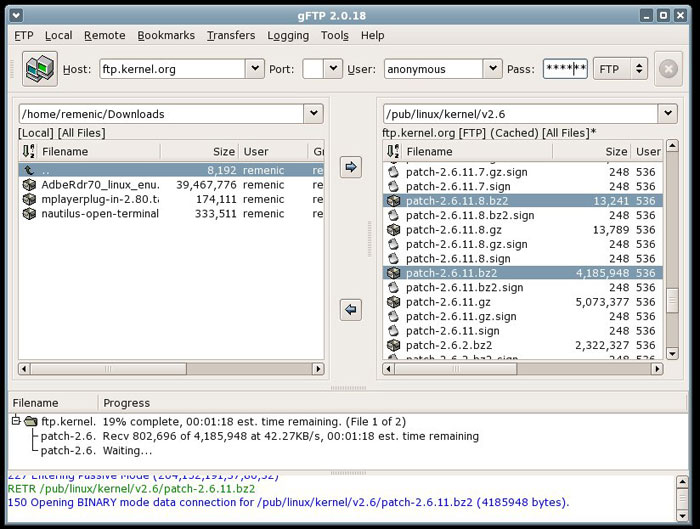Click the patch-2.6.11.gz.sign file icon
This screenshot has height=529, width=700.
393,316
